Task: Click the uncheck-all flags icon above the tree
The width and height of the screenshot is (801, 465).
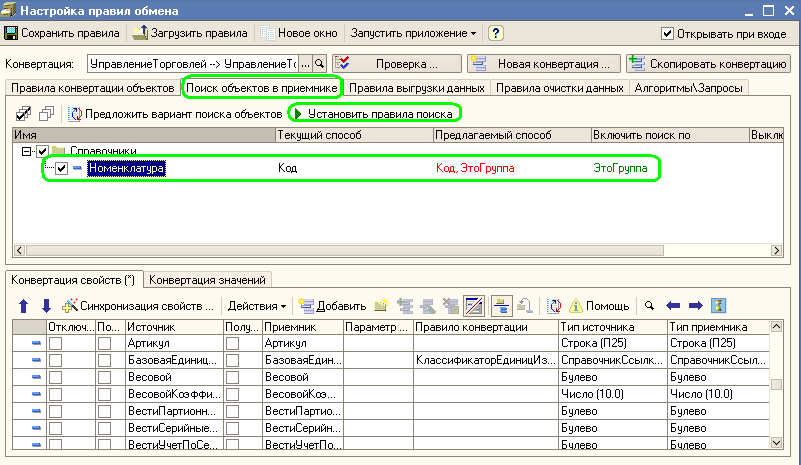Action: [x=46, y=113]
